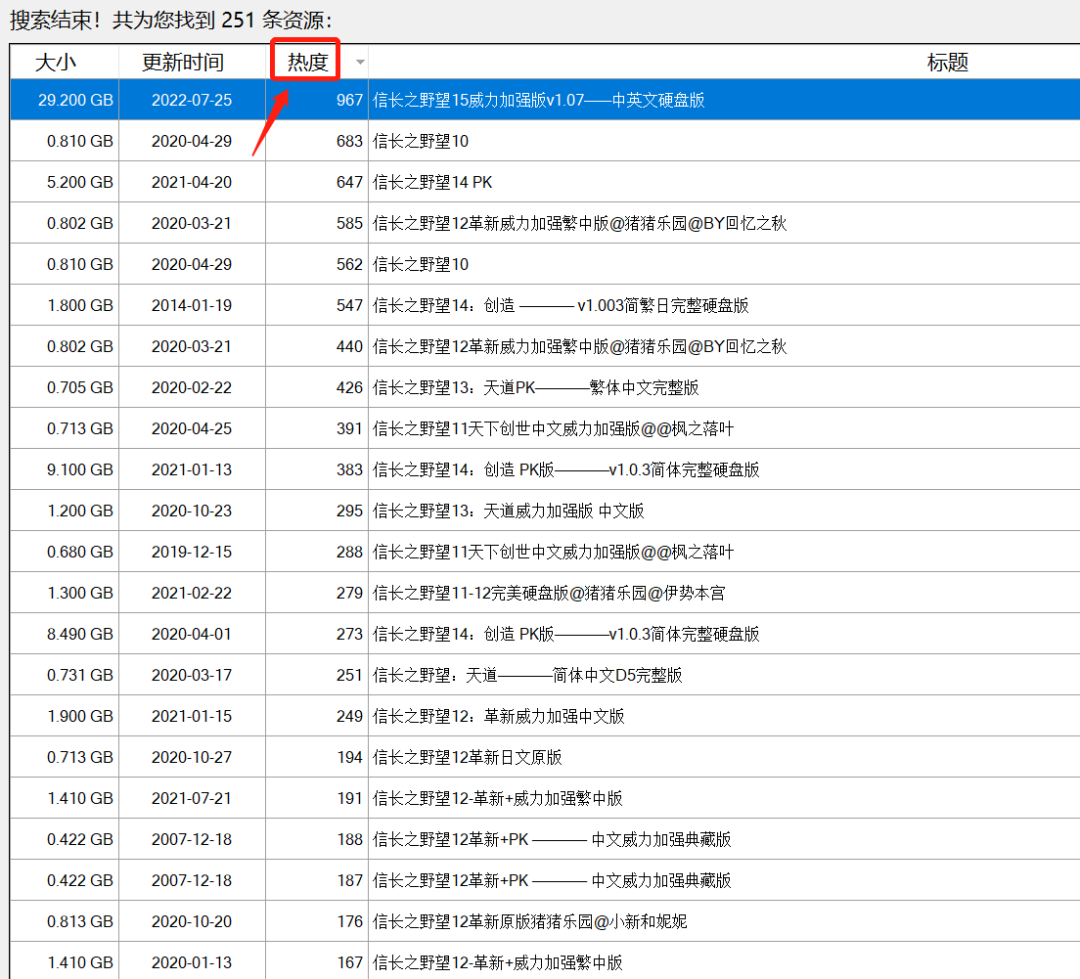Select 信长之野望11-12完美硬盘版@猪猪乐园@伊势本宫 row

pos(545,593)
